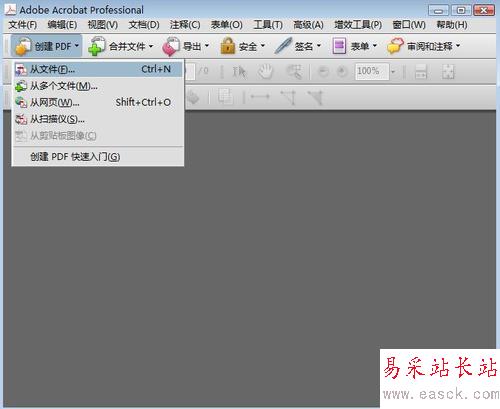The width and height of the screenshot is (500, 409).
Task: Click the perimeter measuring tool icon
Action: [x=288, y=97]
